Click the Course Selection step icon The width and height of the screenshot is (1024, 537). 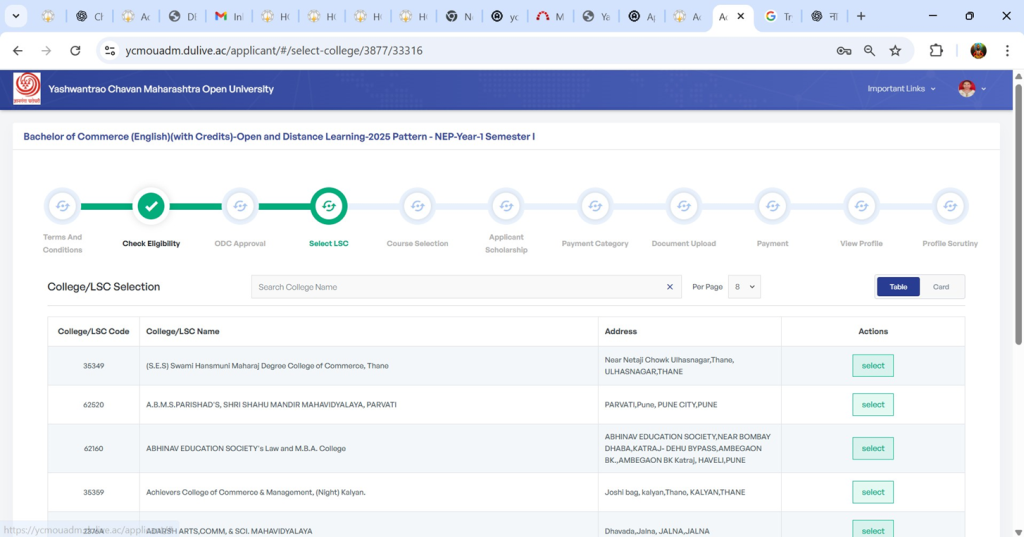417,206
